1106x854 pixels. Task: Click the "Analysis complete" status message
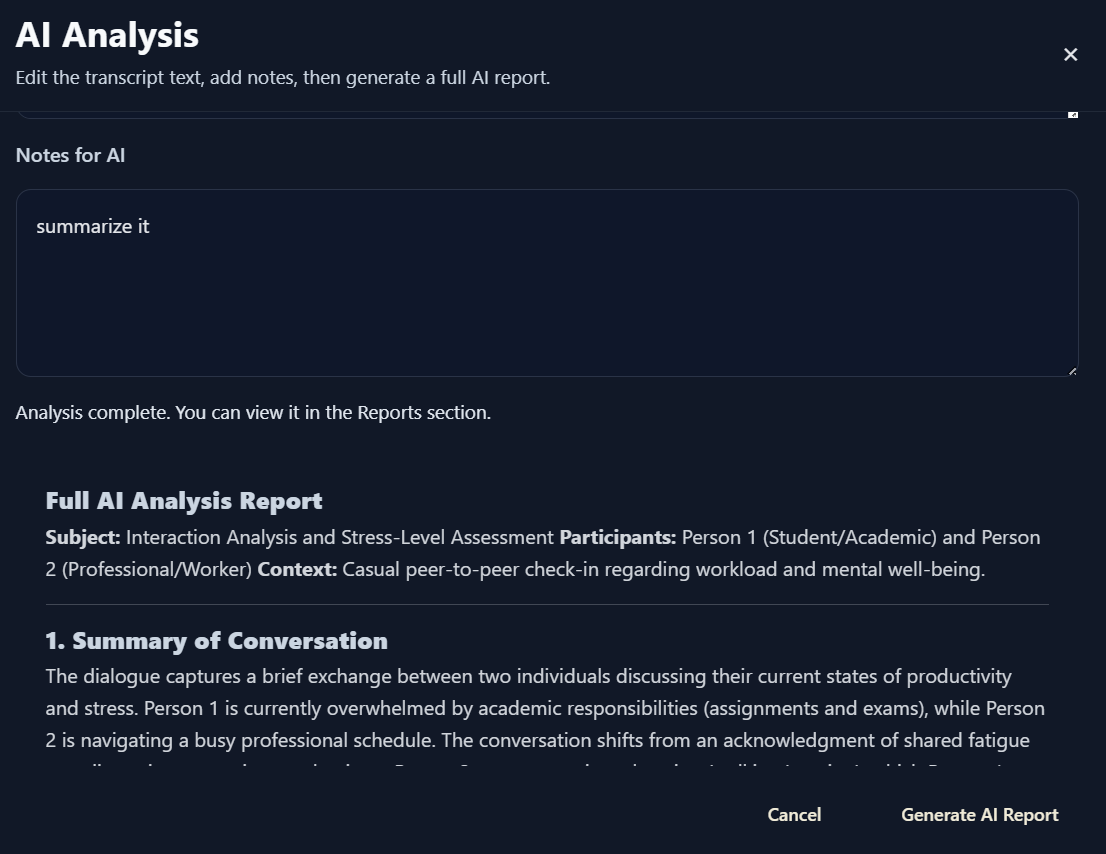coord(253,413)
